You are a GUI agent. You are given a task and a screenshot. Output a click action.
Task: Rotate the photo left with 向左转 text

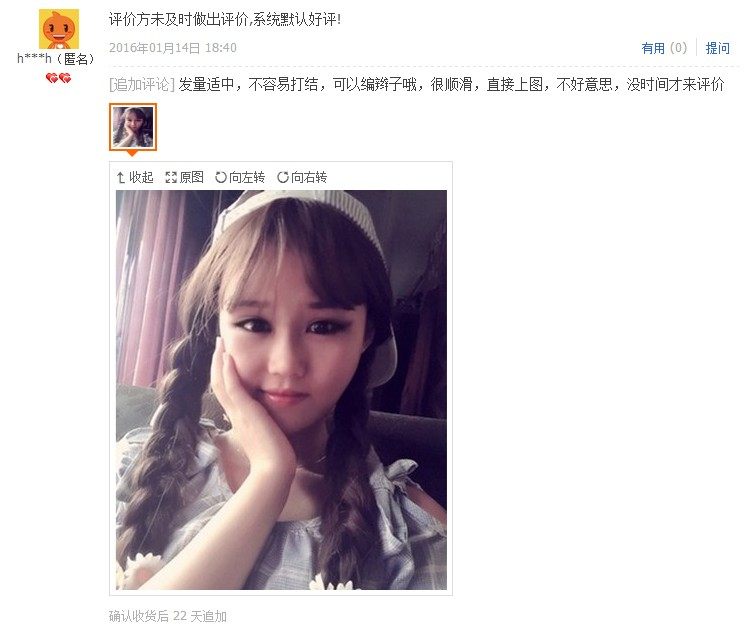(x=247, y=178)
